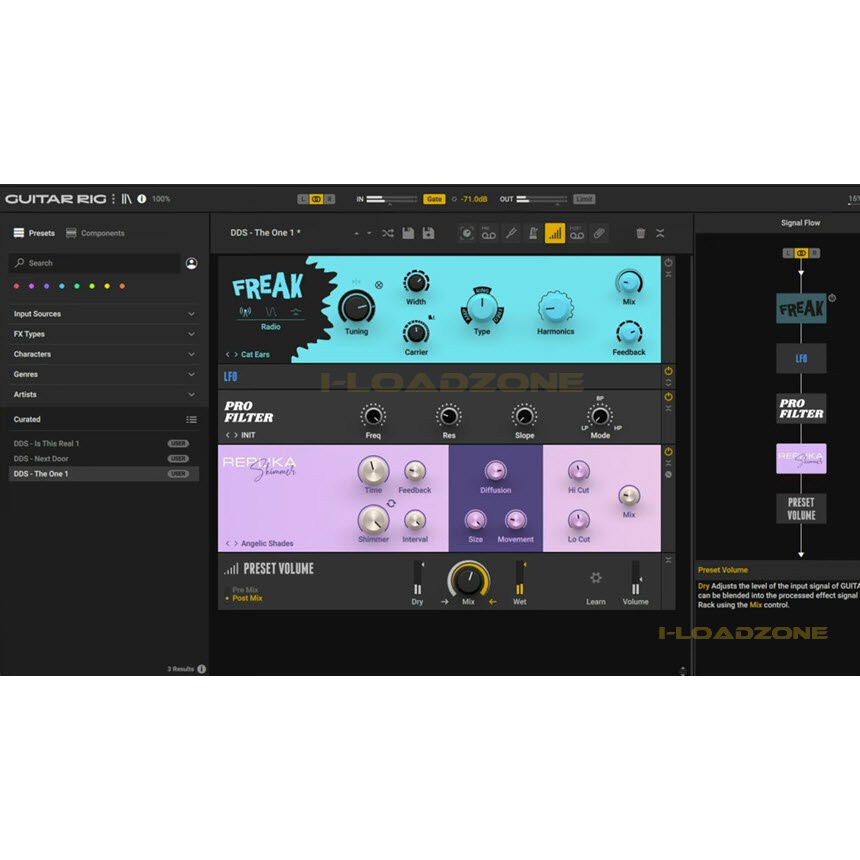The image size is (860, 860).
Task: Select previous Freak preset chevron
Action: coord(228,355)
